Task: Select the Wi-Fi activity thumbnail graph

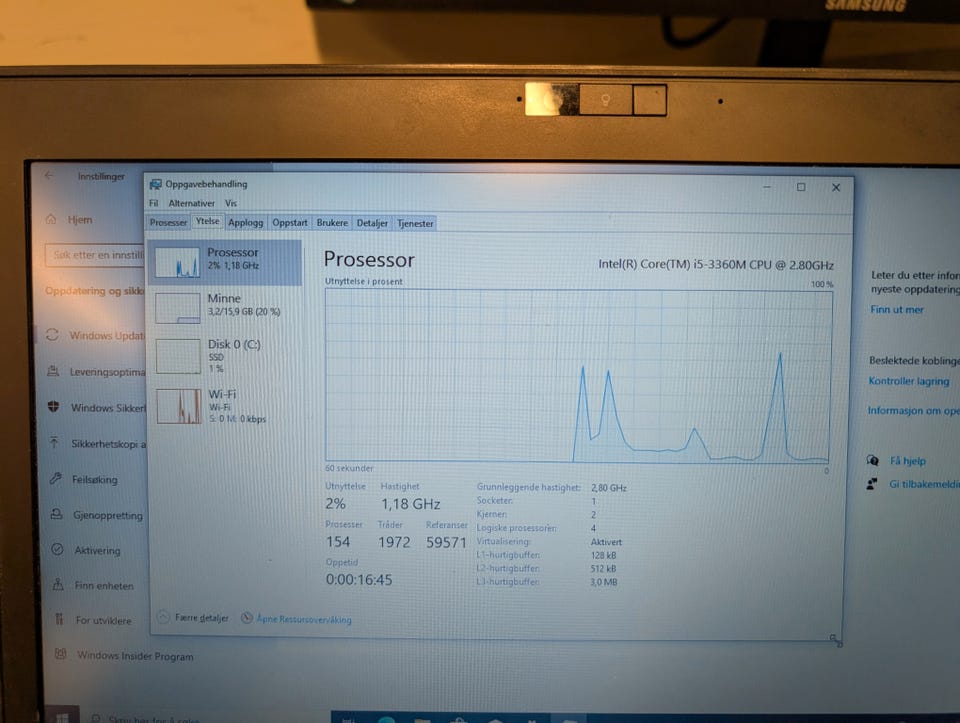Action: tap(179, 406)
